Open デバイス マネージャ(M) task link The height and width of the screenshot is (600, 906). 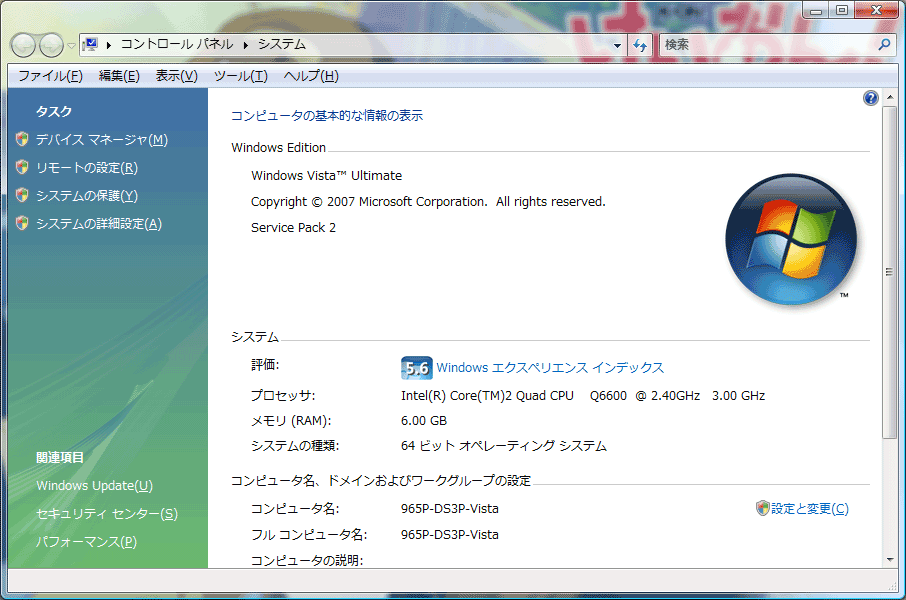pos(102,139)
